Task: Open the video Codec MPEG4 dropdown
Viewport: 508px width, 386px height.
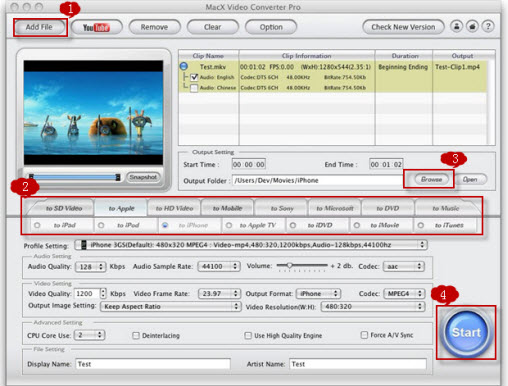Action: click(x=404, y=294)
